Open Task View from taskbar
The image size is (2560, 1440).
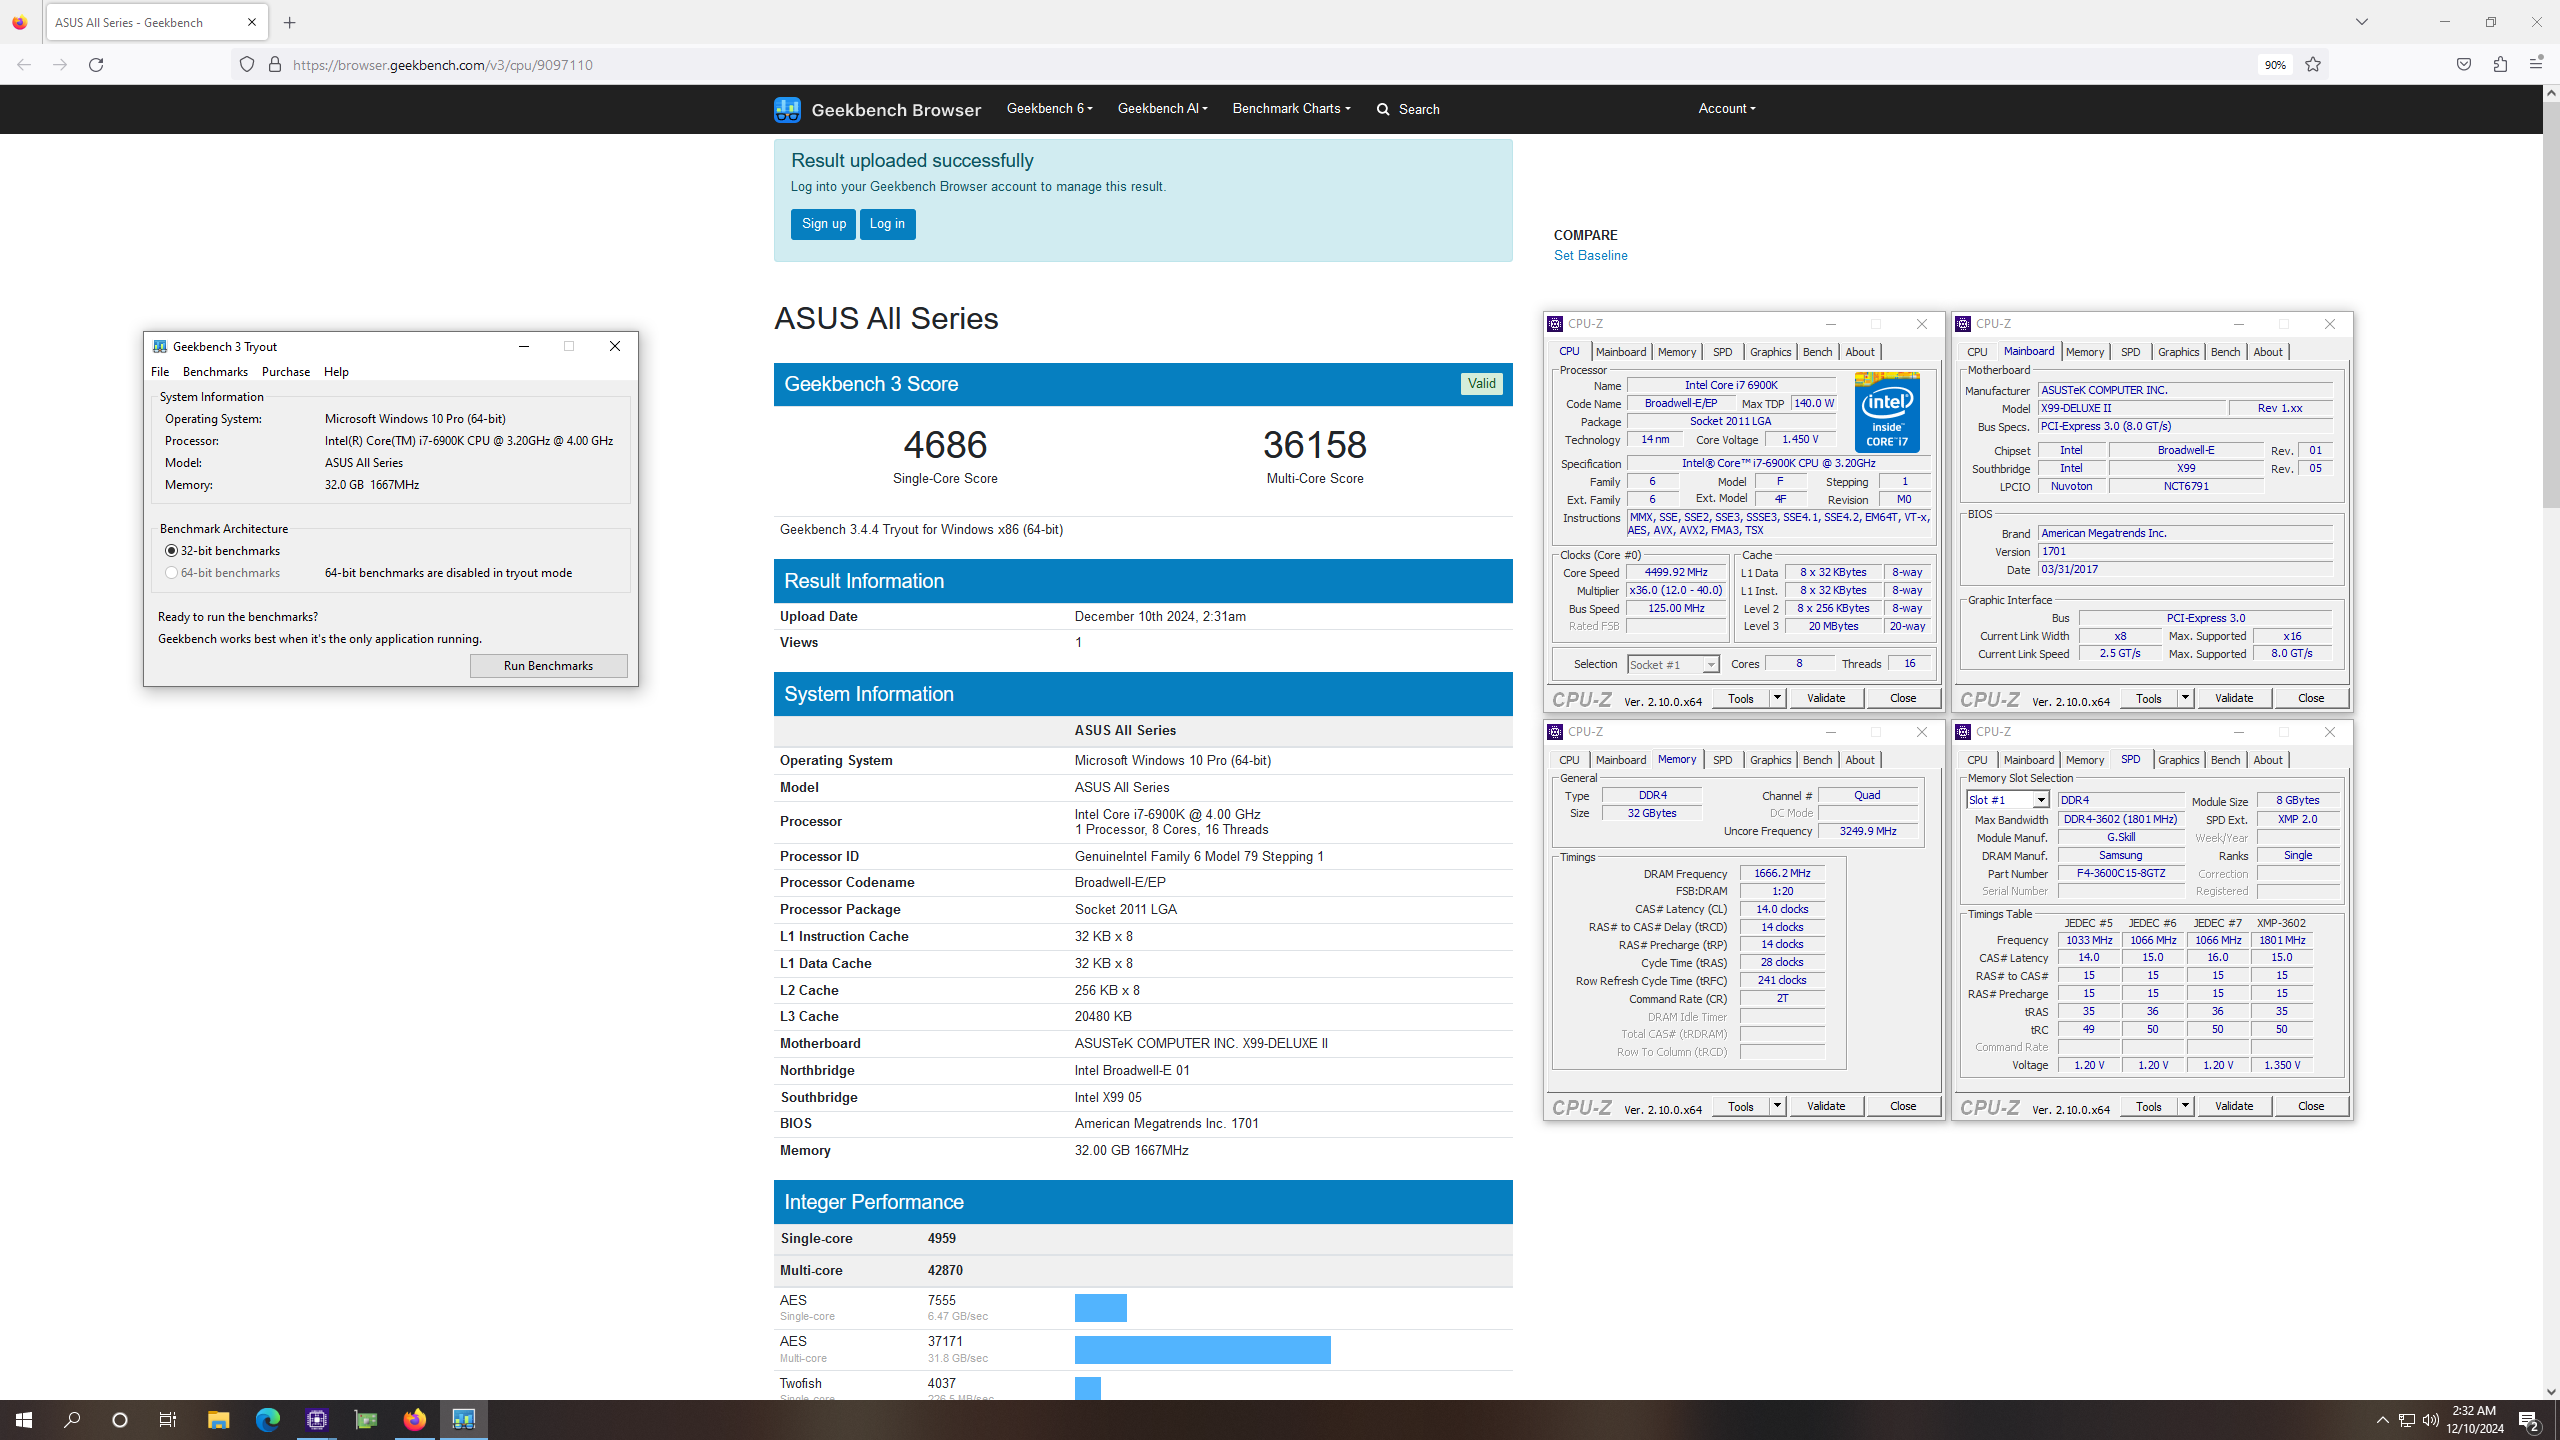(x=168, y=1419)
